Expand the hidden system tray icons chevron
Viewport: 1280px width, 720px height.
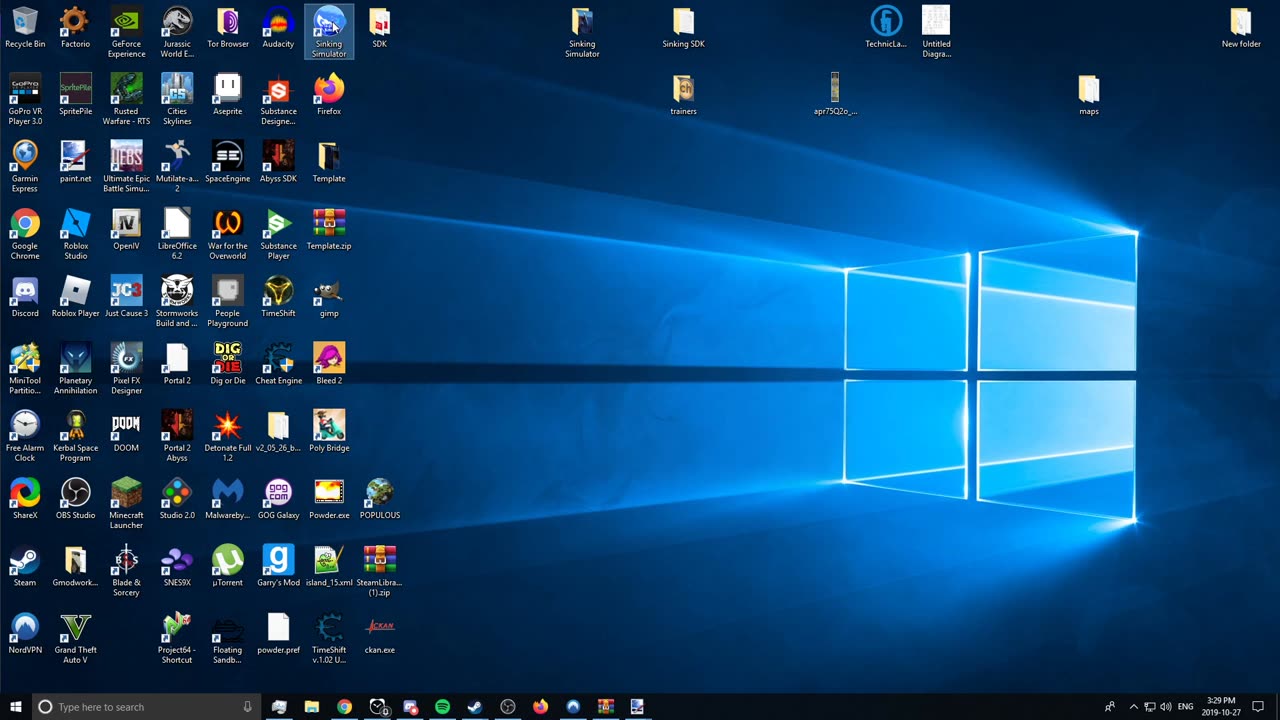[x=1132, y=707]
